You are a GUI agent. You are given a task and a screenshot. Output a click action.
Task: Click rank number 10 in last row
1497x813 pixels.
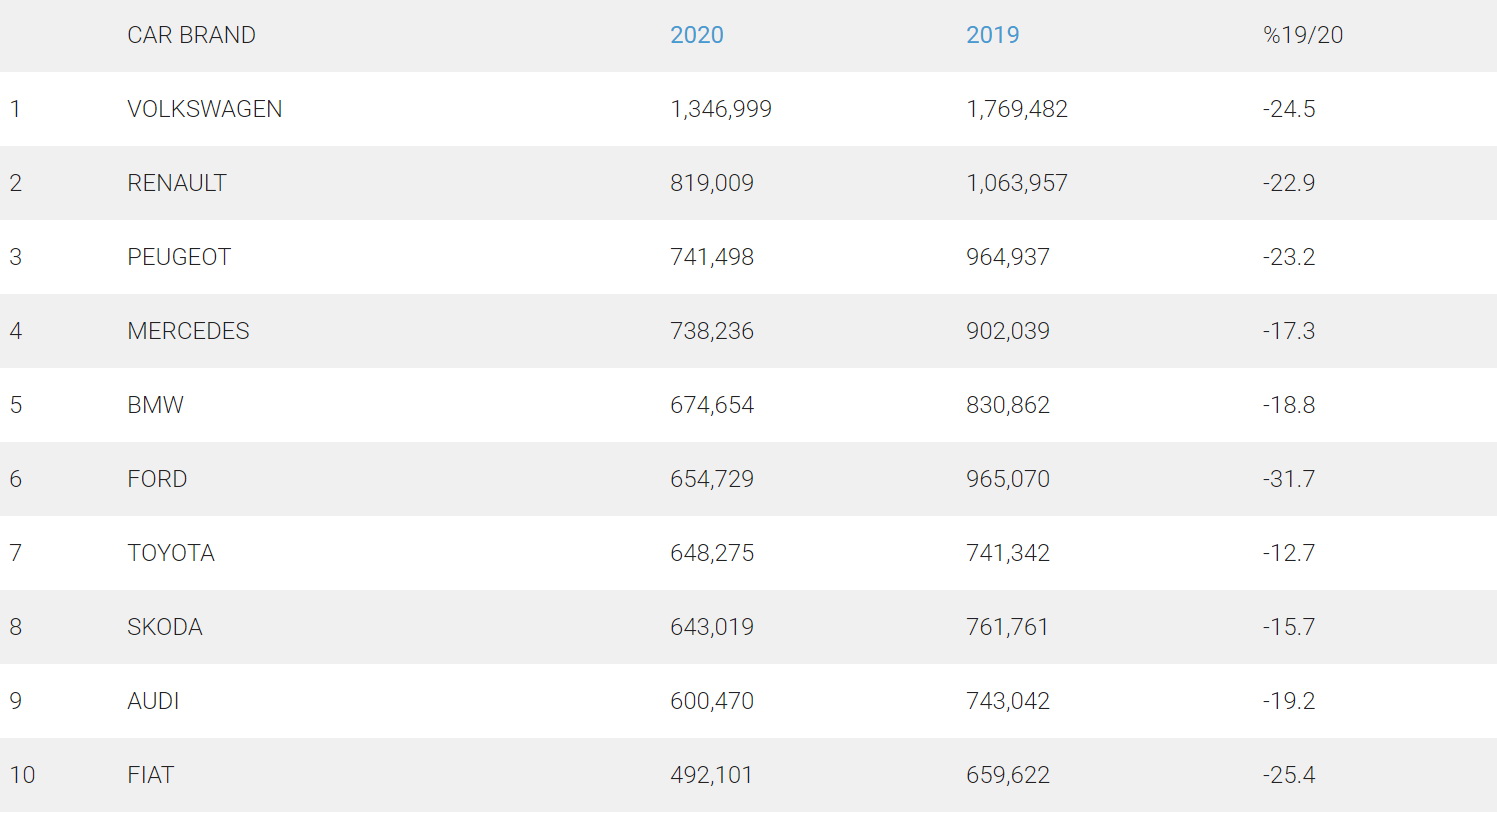(22, 775)
